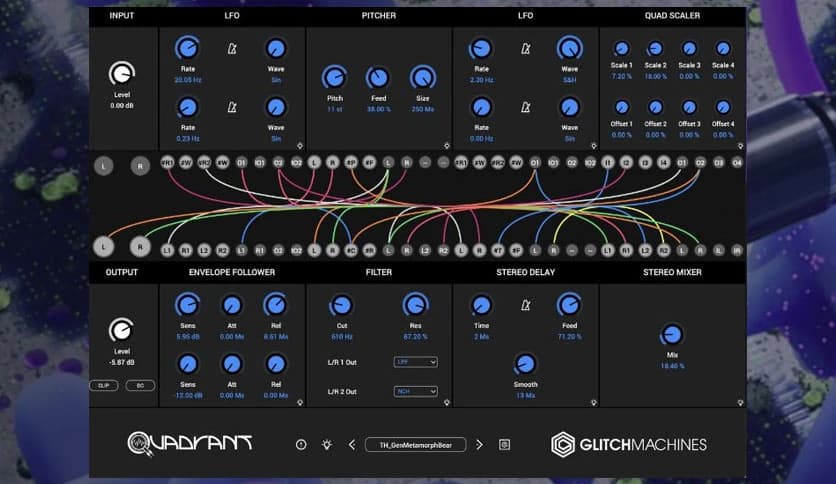Viewport: 836px width, 484px height.
Task: Click randomize bulb icon in Stereo Mixer module
Action: click(740, 402)
